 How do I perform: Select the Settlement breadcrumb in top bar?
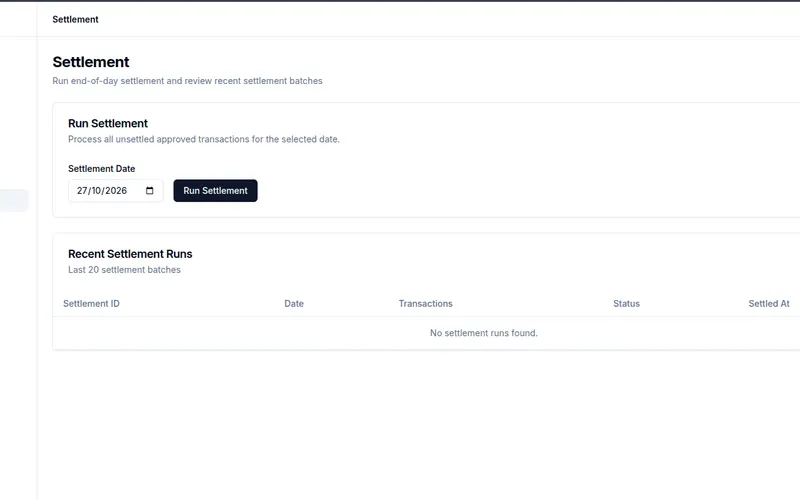coord(75,19)
